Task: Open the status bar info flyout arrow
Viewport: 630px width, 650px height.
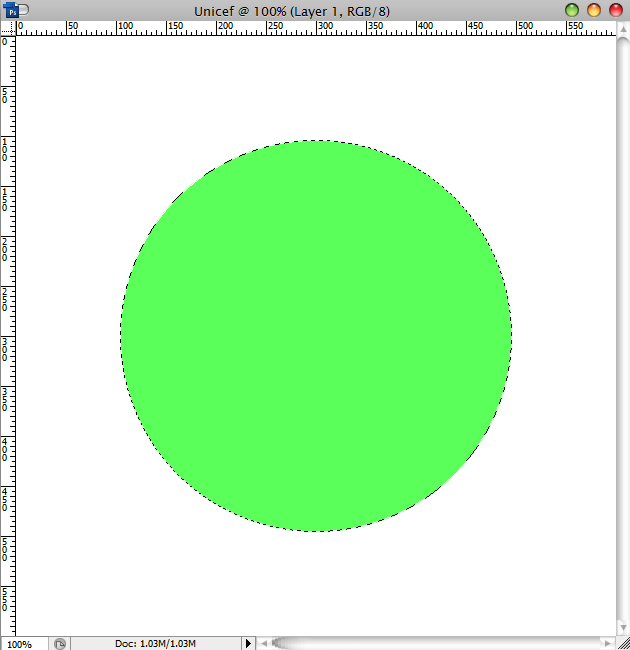Action: 248,643
